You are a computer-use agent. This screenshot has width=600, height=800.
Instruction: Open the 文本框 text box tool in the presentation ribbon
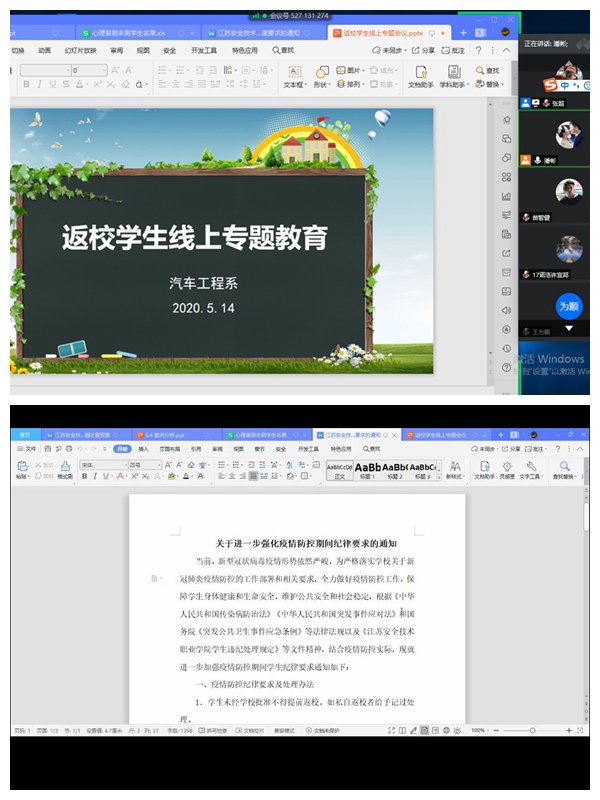tap(294, 73)
